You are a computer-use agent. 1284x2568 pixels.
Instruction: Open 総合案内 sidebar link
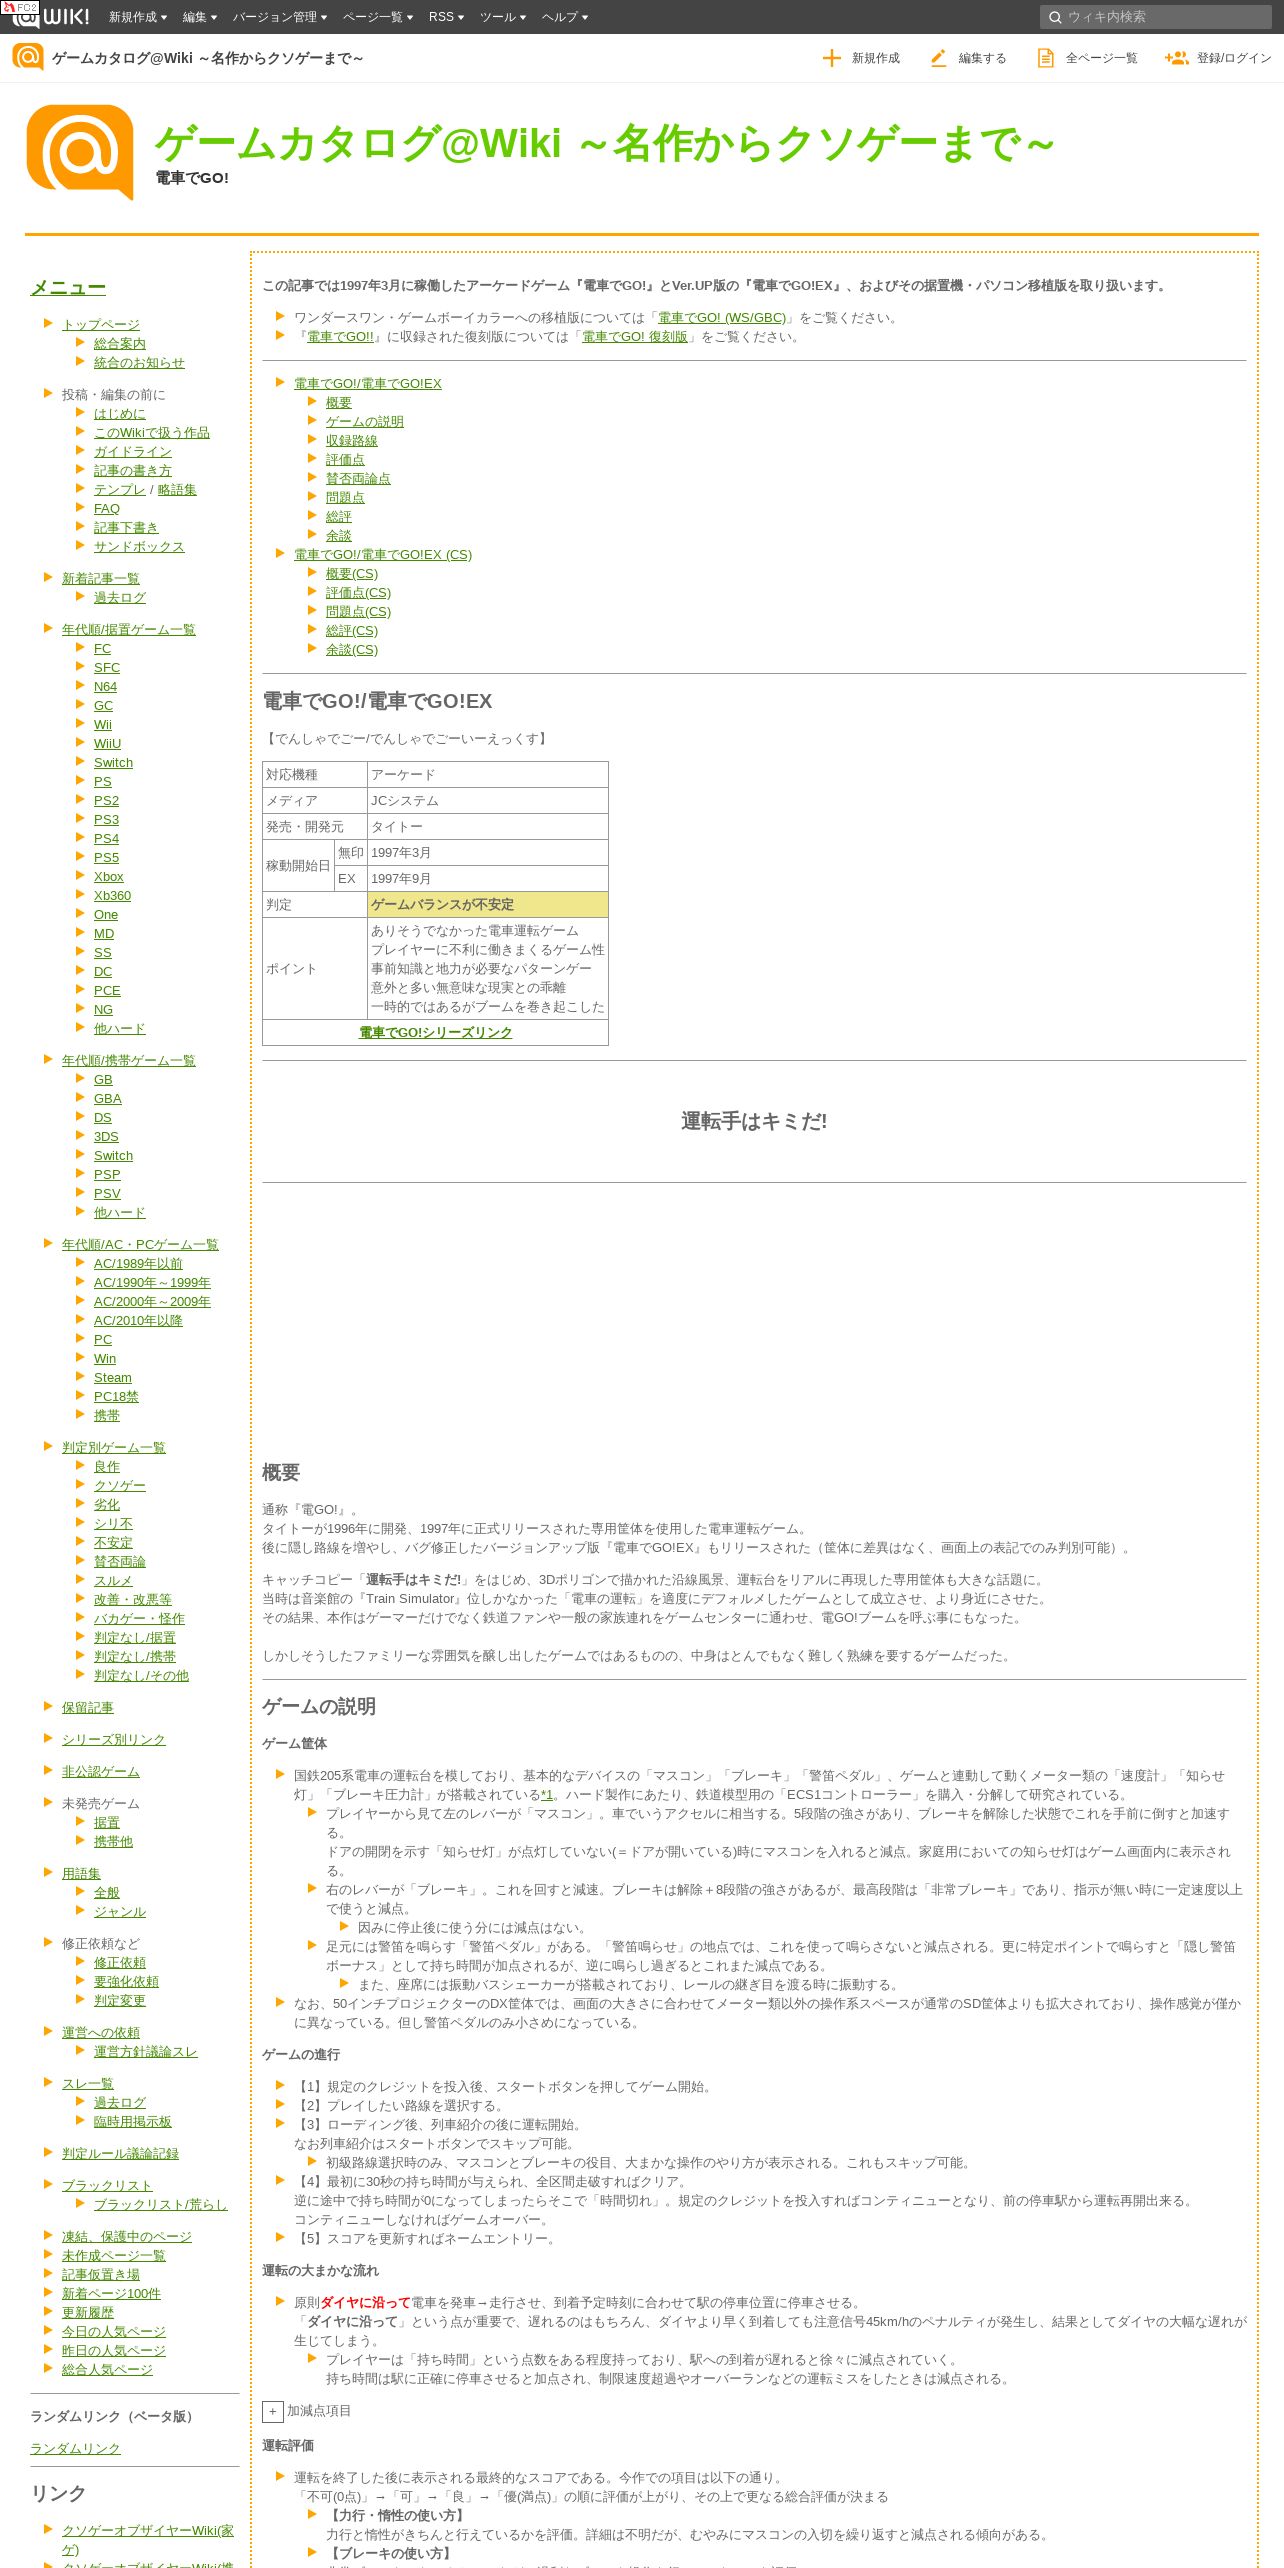(x=120, y=344)
